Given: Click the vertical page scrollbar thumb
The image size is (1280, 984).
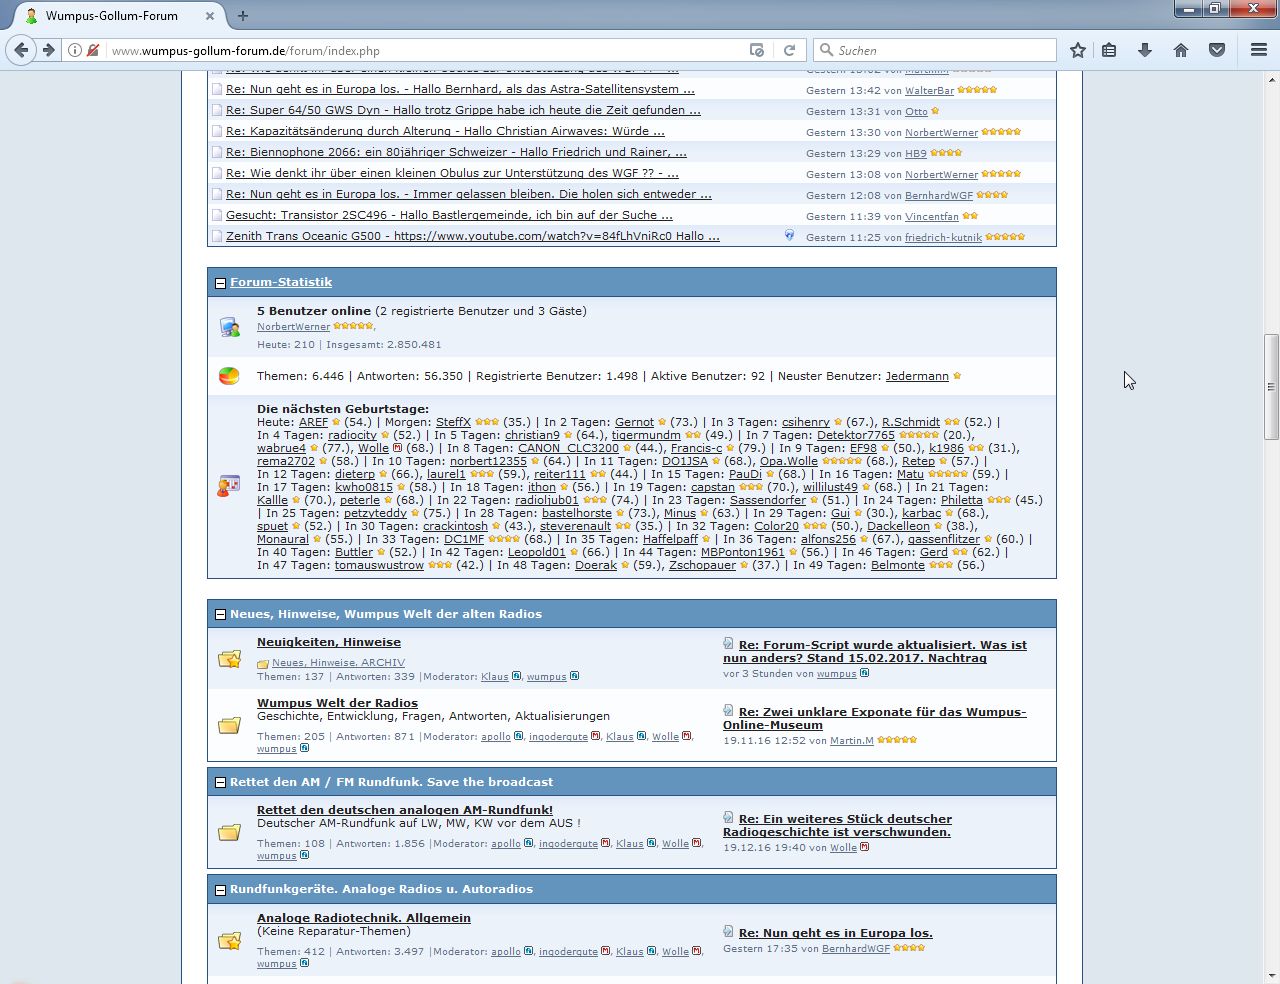Looking at the screenshot, I should (x=1271, y=386).
